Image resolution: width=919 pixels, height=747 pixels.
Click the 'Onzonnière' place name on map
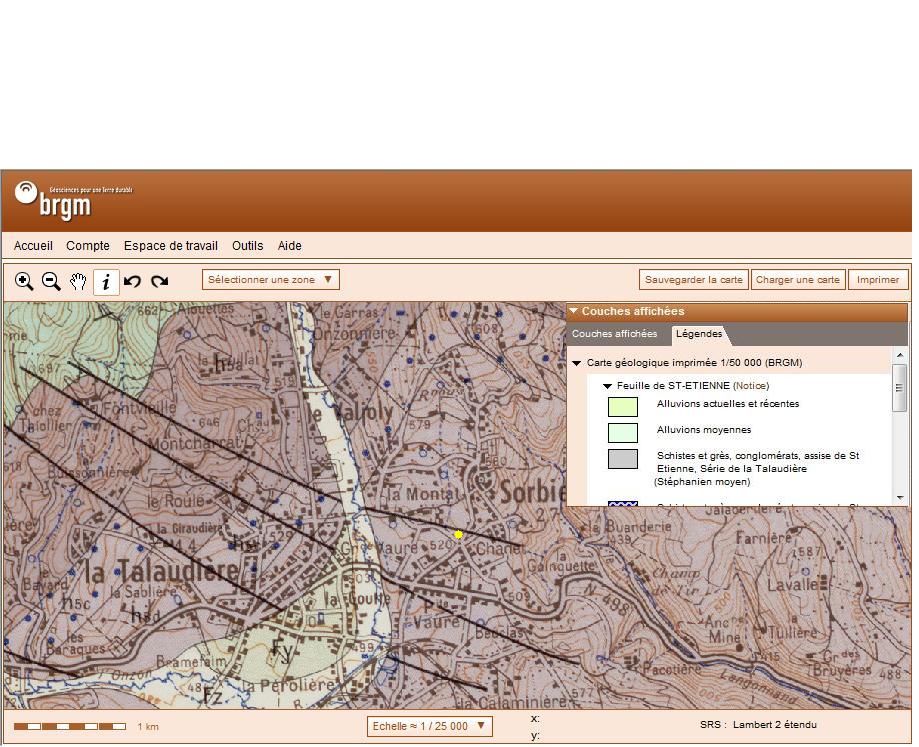coord(355,335)
